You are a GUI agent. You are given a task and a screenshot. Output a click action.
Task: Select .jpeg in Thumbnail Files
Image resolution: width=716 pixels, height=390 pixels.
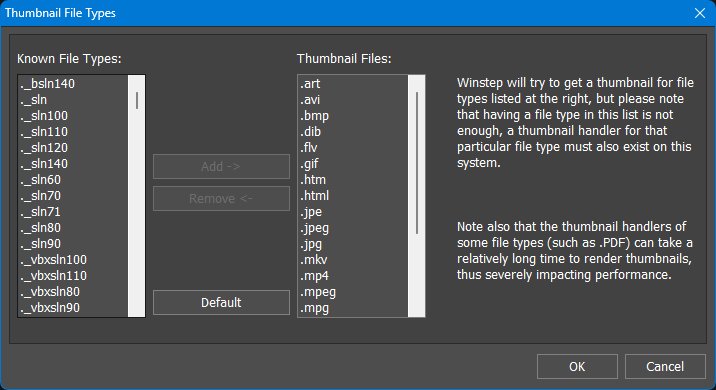(353, 227)
